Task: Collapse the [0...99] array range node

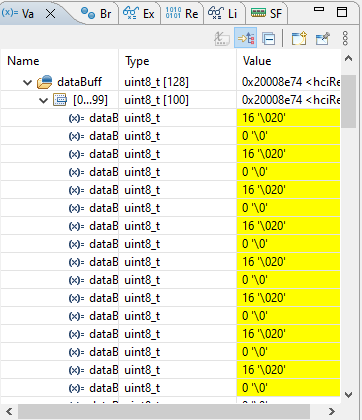Action: pyautogui.click(x=44, y=100)
